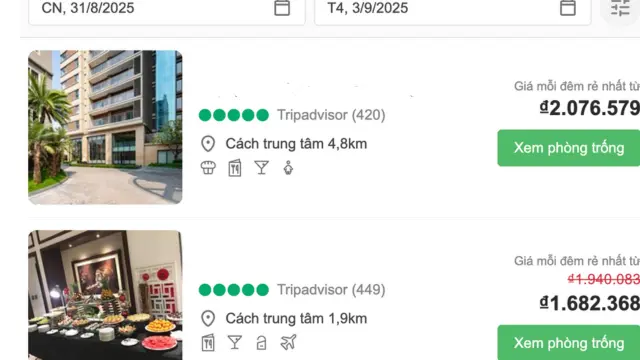Click the location pin for 1,9km hotel

click(208, 318)
